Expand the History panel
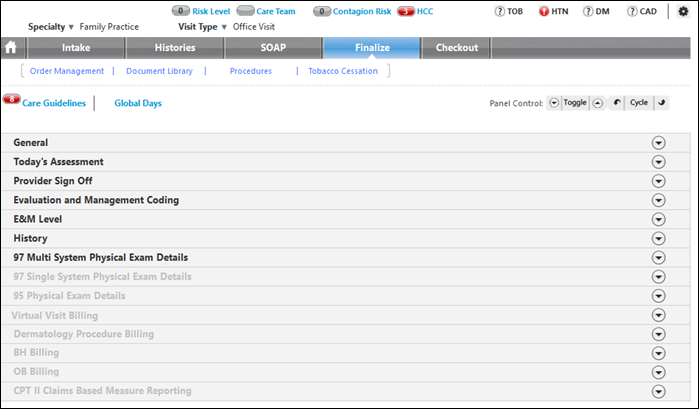The width and height of the screenshot is (699, 409). click(658, 239)
